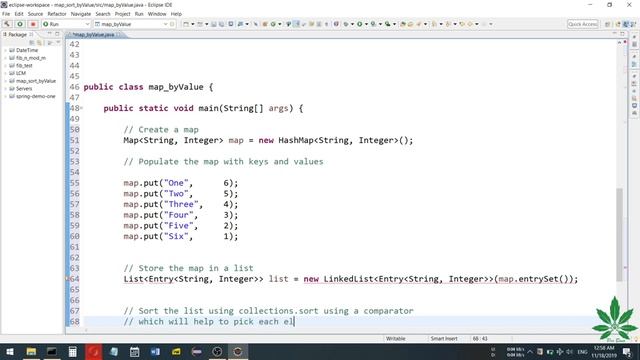Click the warning marker beside line 64
This screenshot has width=640, height=360.
68,279
